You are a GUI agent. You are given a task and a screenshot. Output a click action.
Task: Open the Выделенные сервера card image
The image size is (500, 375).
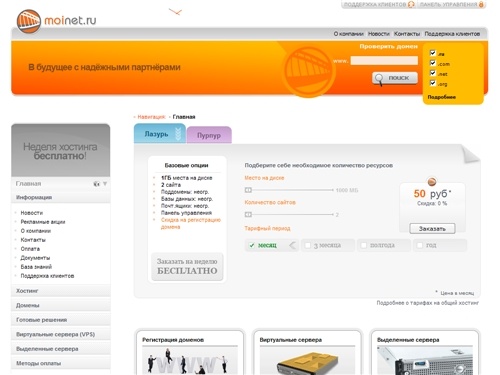point(425,360)
